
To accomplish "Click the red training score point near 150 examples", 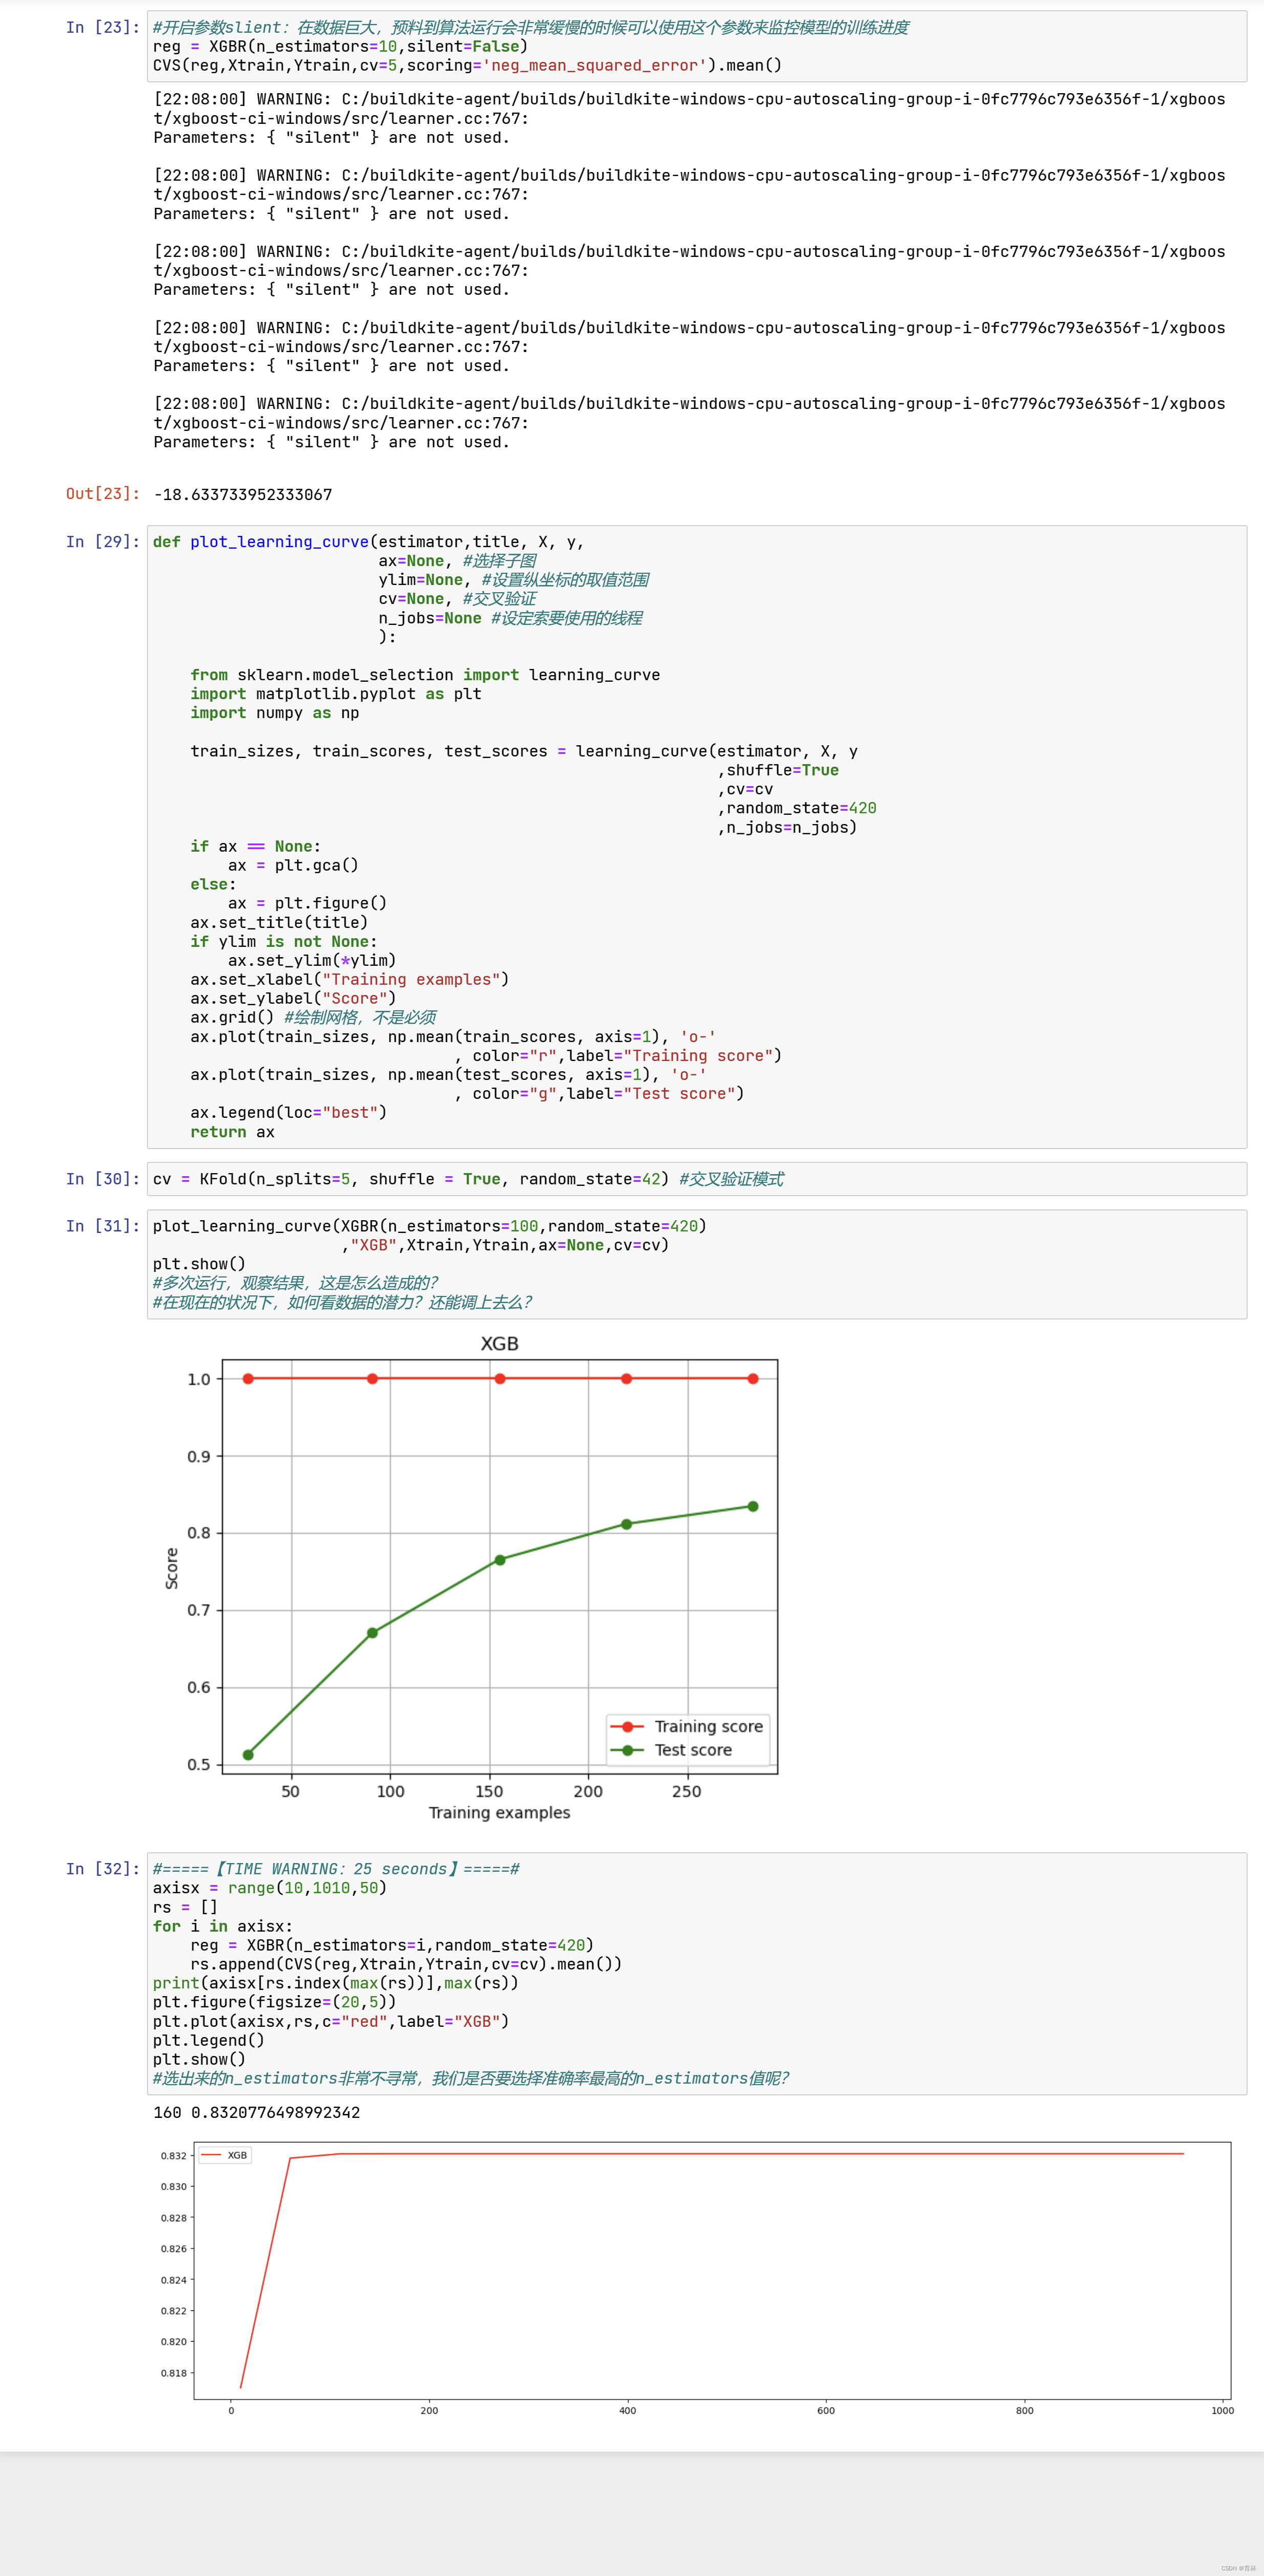I will coord(500,1378).
